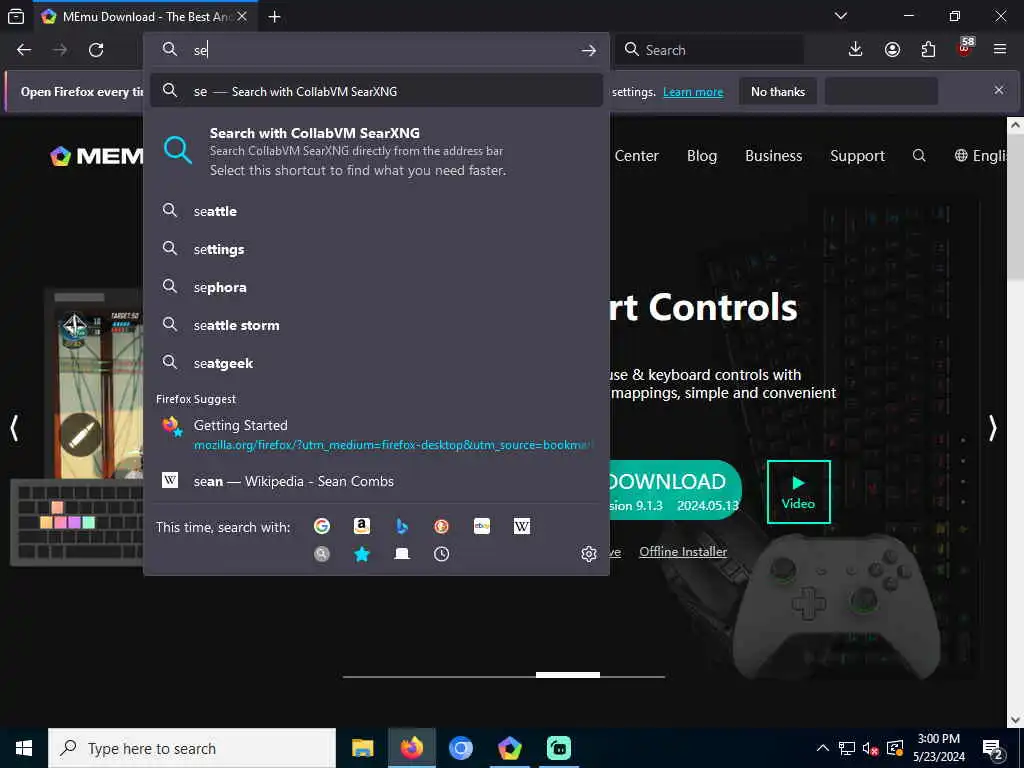Click the Learn more link
This screenshot has height=768, width=1024.
point(693,92)
